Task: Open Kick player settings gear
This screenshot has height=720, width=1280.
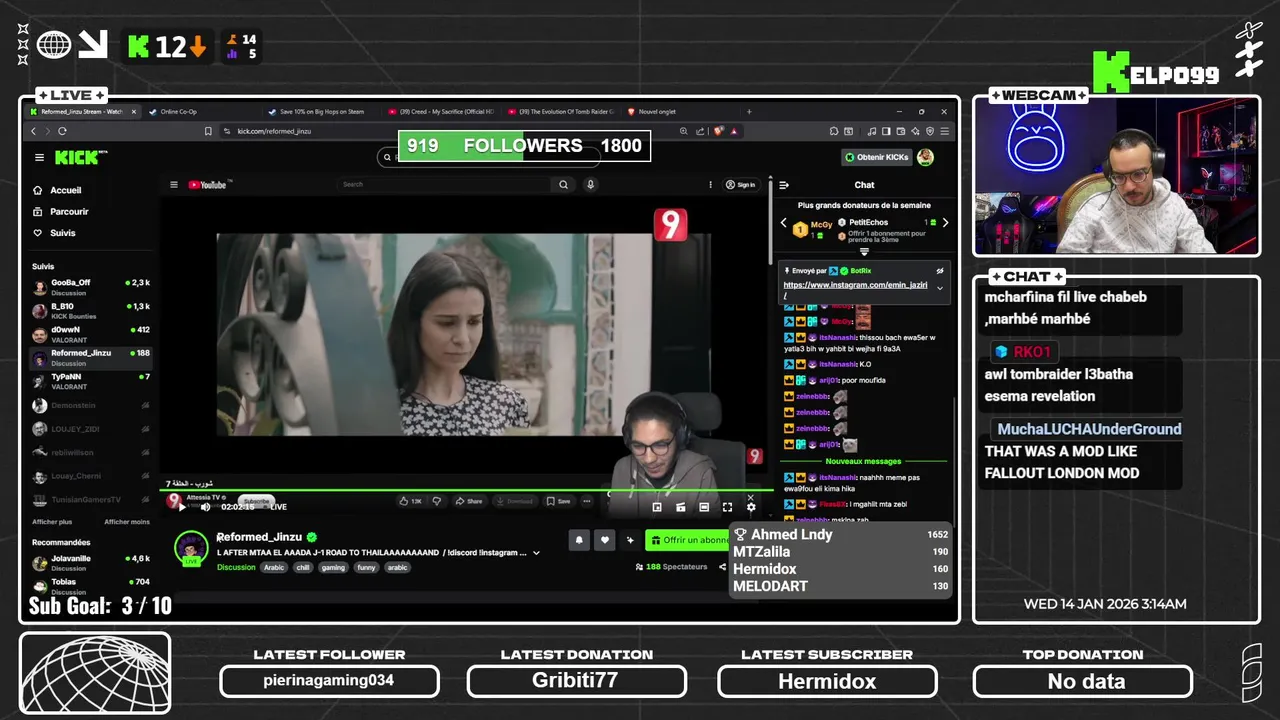Action: click(751, 507)
